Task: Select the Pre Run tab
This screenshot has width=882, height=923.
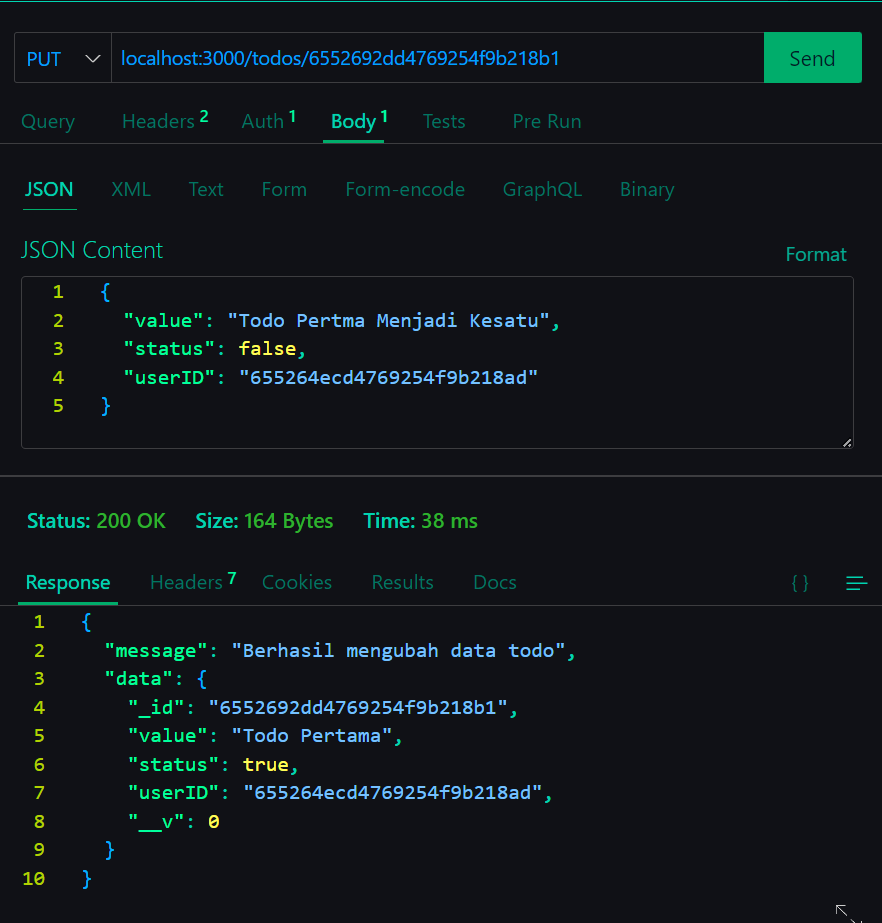Action: [546, 121]
